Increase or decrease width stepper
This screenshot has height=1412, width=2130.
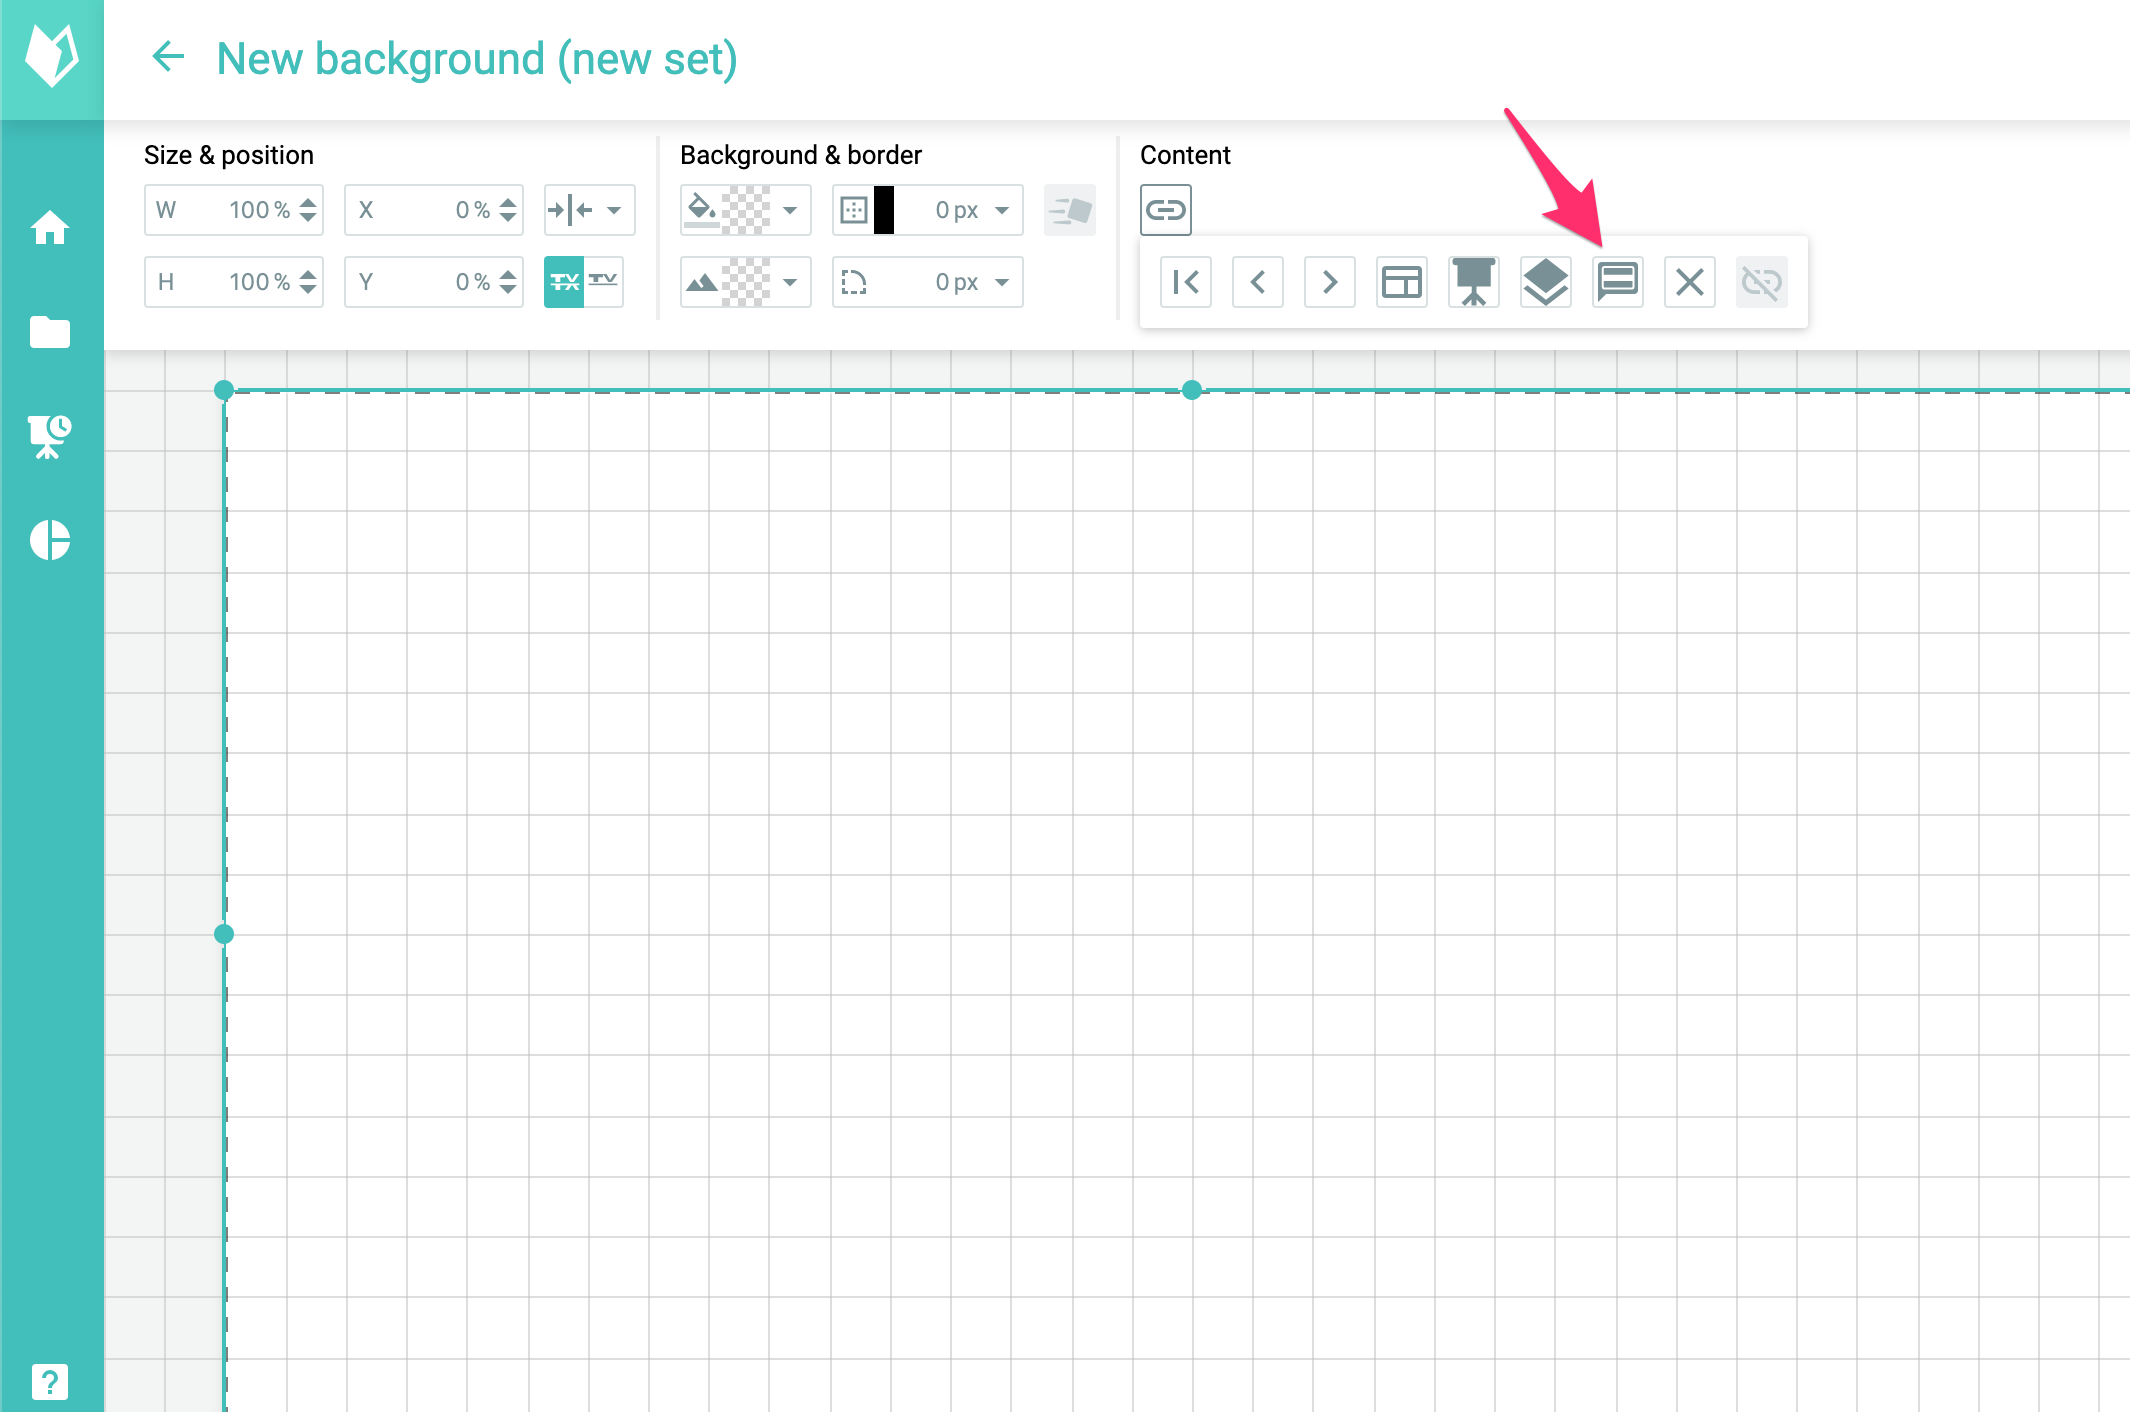(308, 210)
